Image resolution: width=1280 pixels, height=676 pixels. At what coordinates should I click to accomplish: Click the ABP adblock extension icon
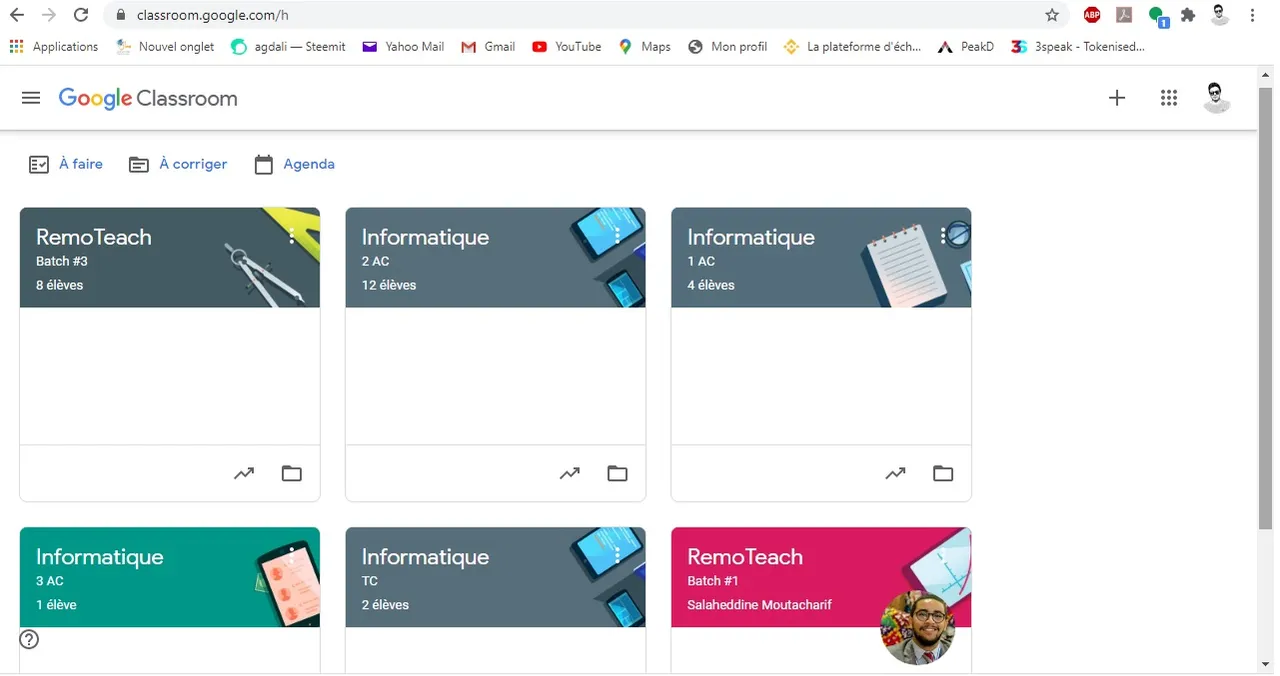[x=1092, y=15]
